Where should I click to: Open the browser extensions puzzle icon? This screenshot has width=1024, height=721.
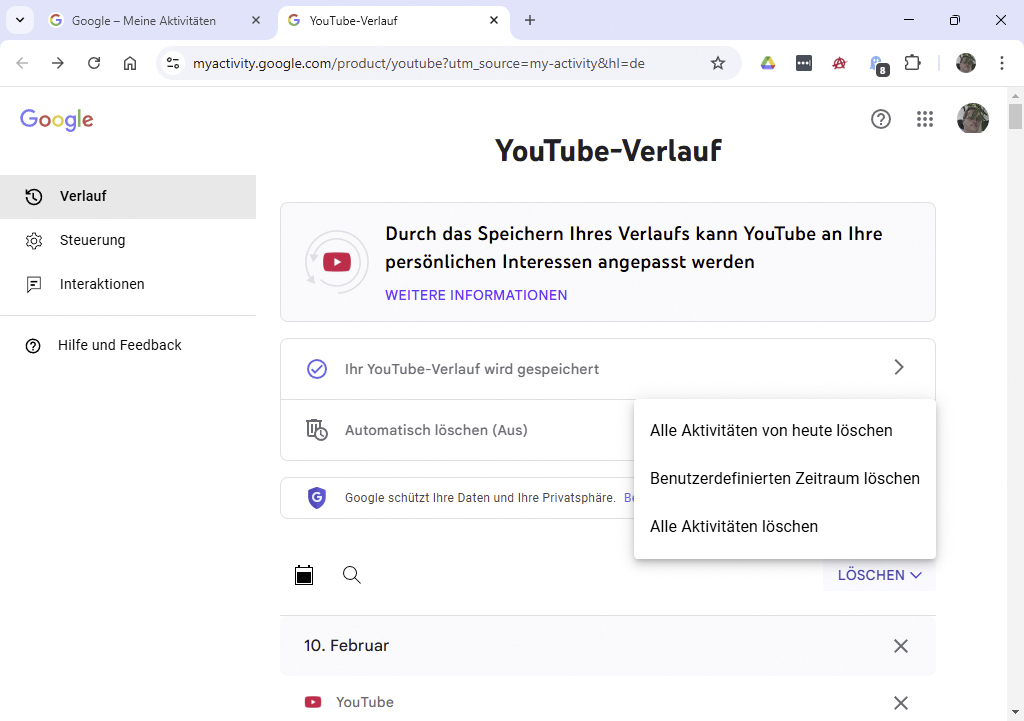pos(913,62)
